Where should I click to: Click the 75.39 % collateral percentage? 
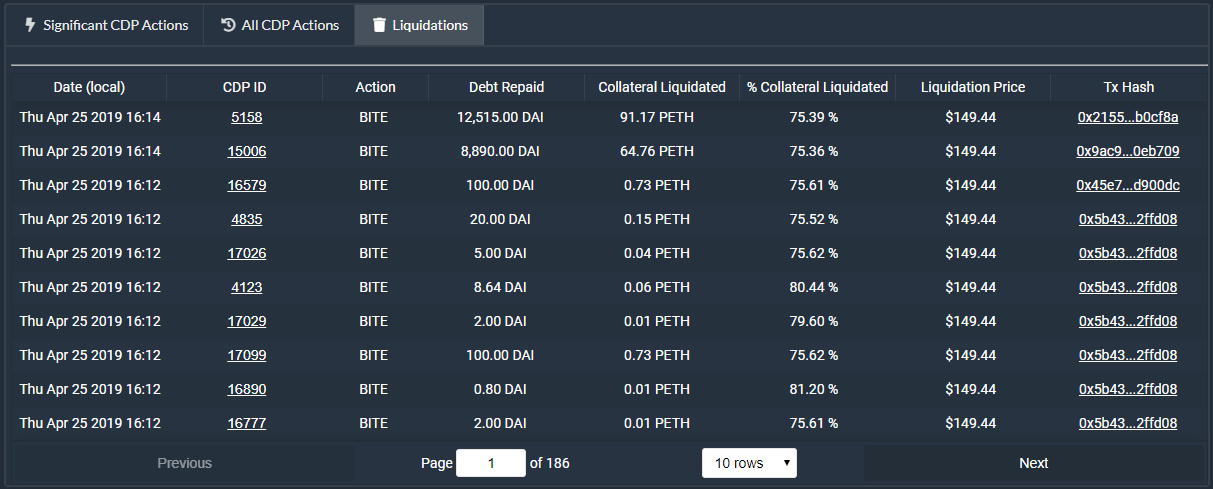point(814,117)
